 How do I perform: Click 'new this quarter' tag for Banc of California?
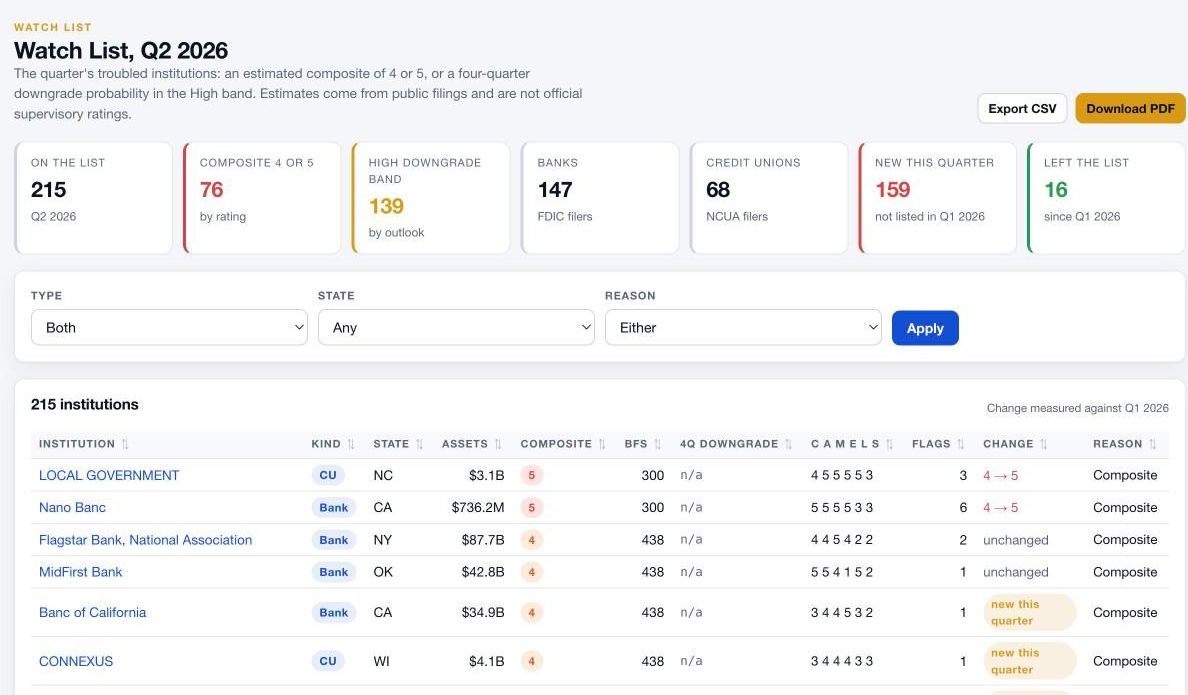pos(1029,612)
